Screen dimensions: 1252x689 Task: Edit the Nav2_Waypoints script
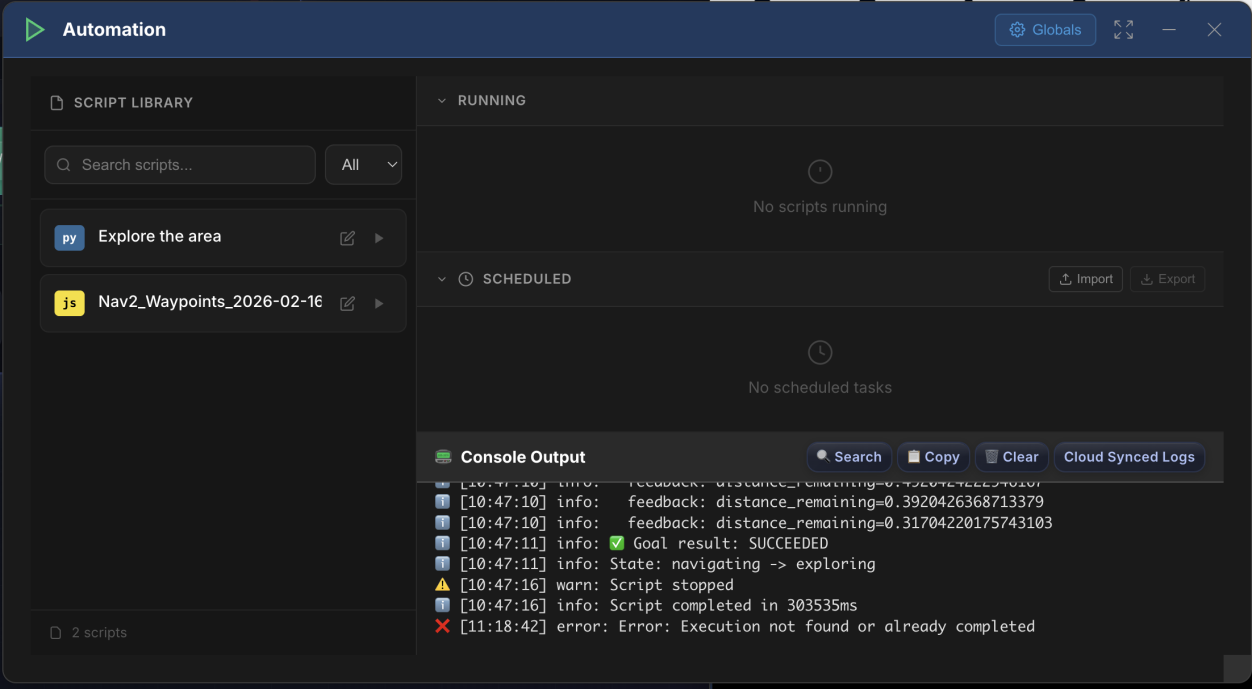click(x=347, y=303)
